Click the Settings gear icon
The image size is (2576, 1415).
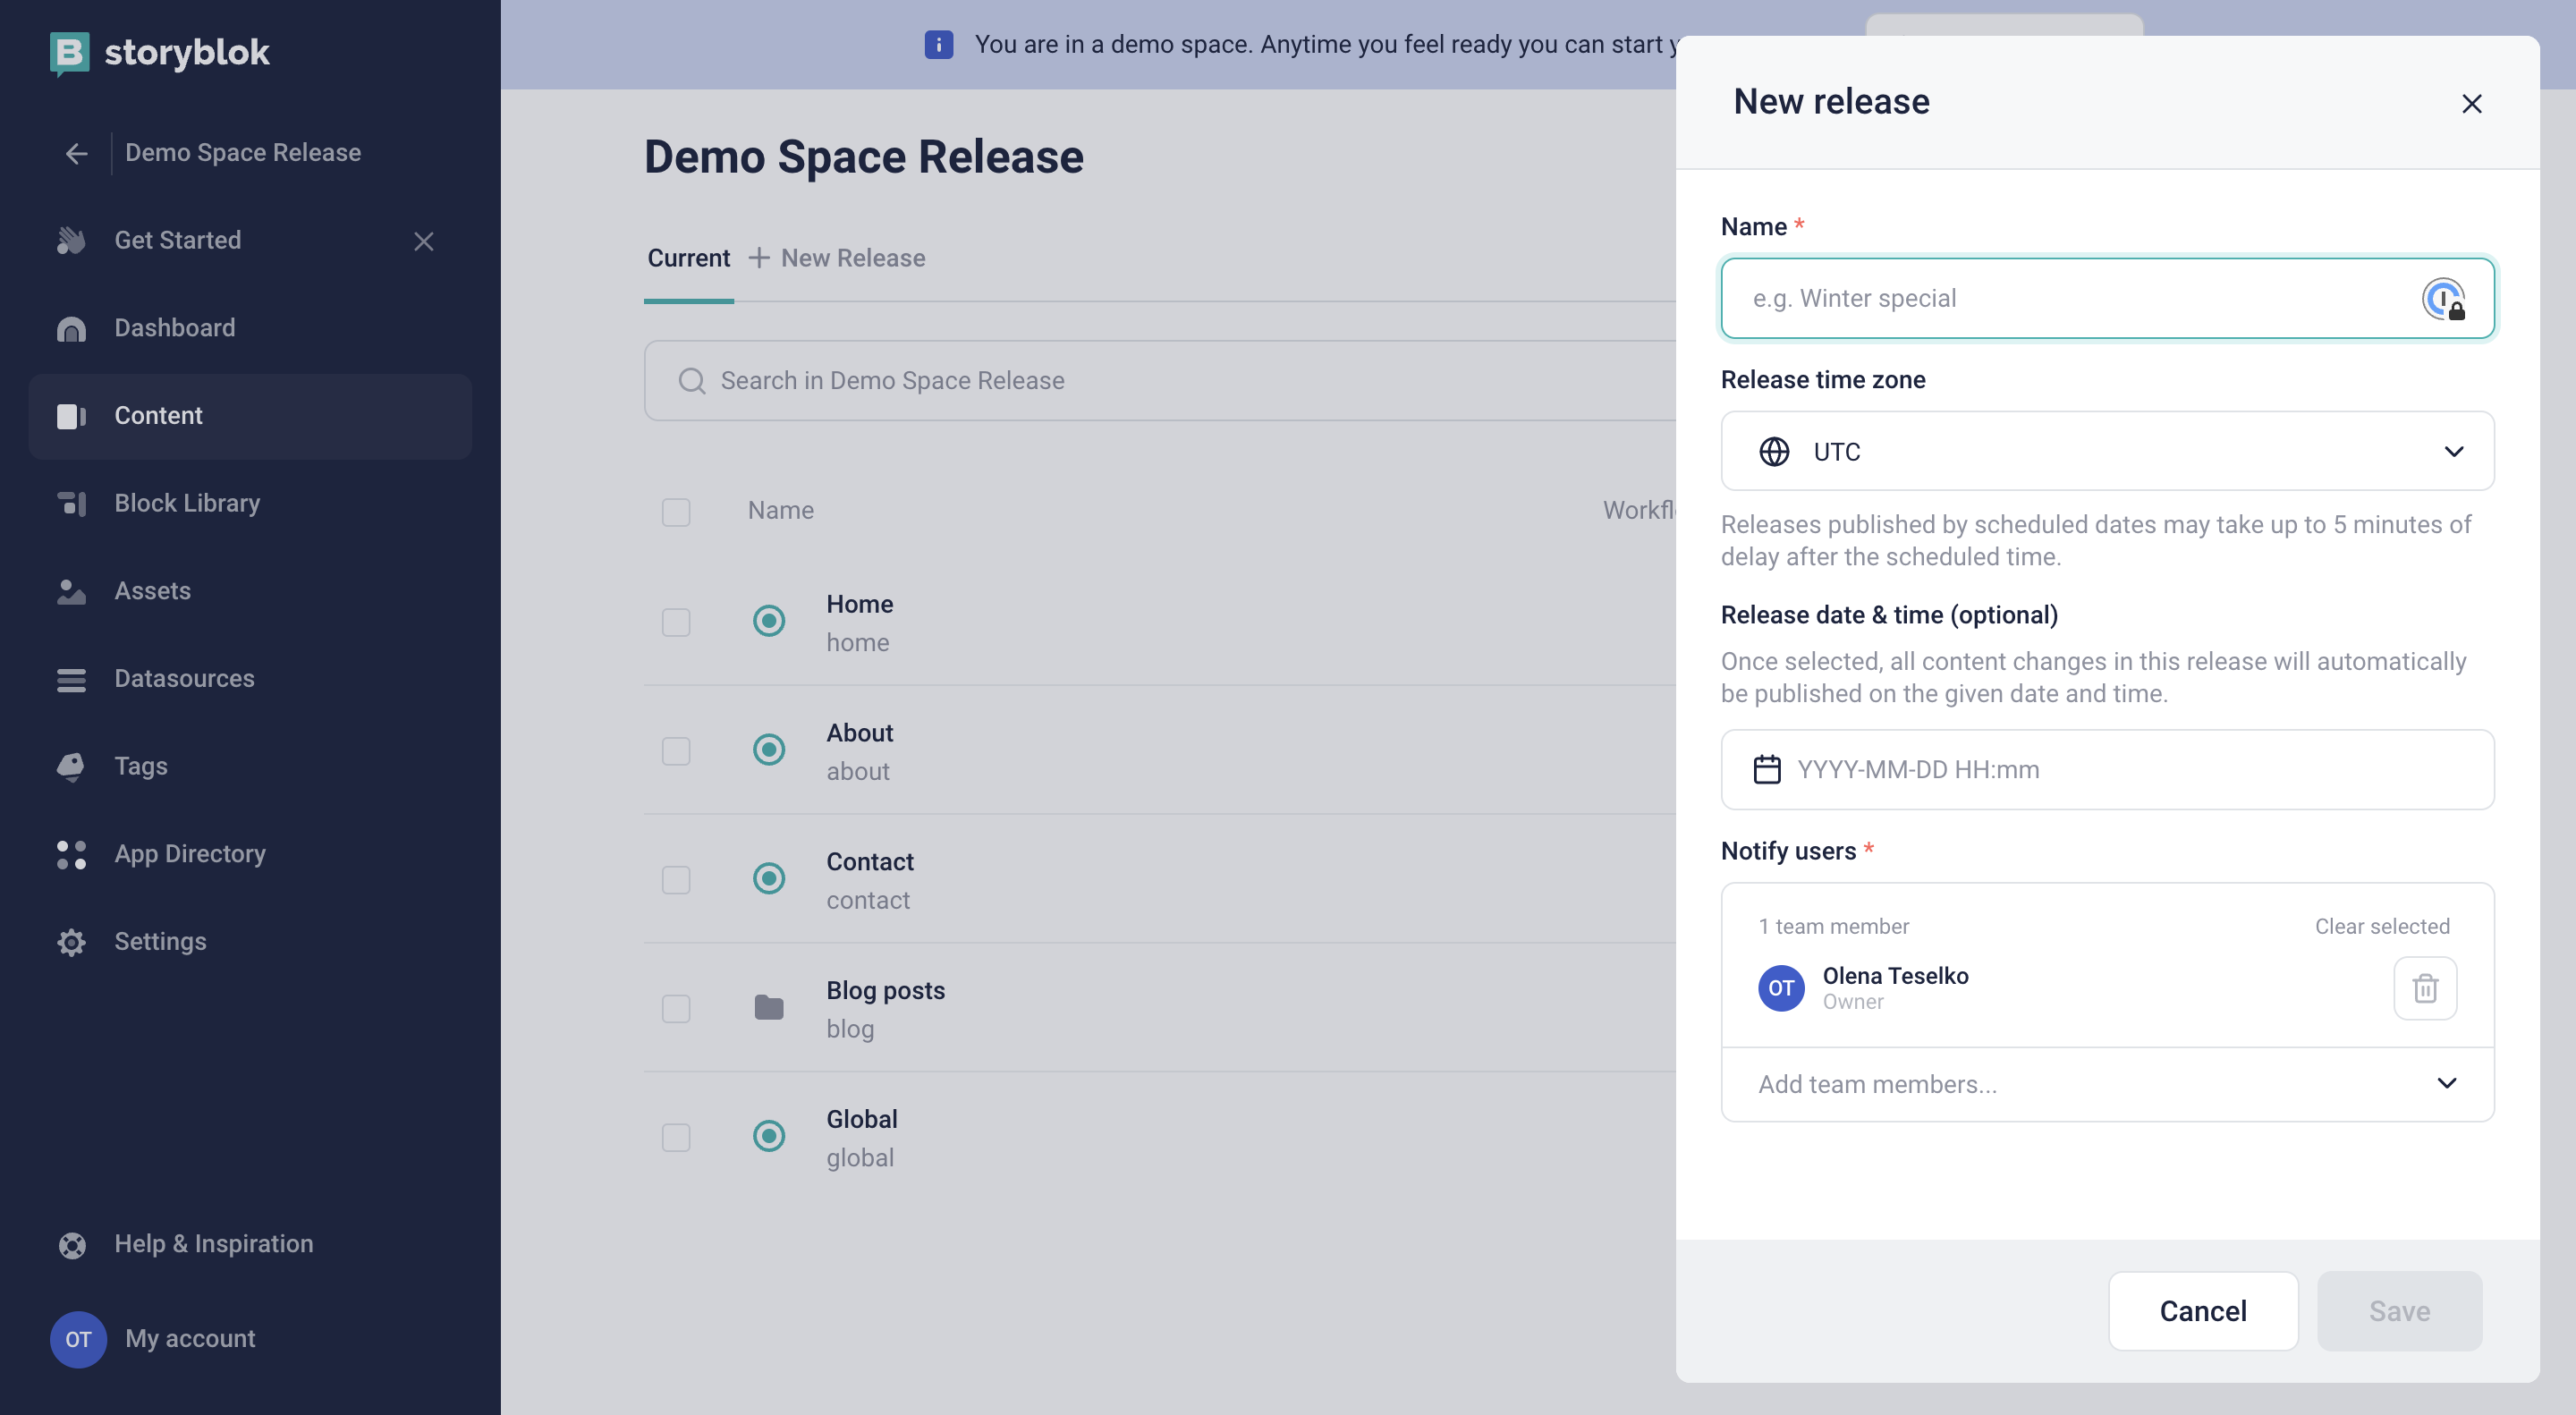pos(71,943)
